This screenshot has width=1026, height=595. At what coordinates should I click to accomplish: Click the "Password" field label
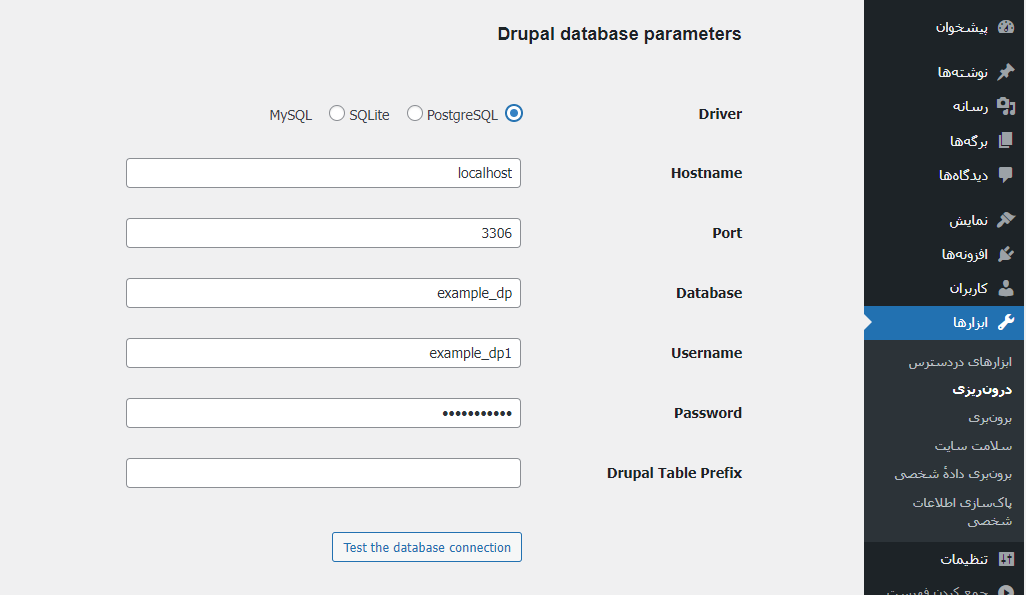tap(707, 413)
